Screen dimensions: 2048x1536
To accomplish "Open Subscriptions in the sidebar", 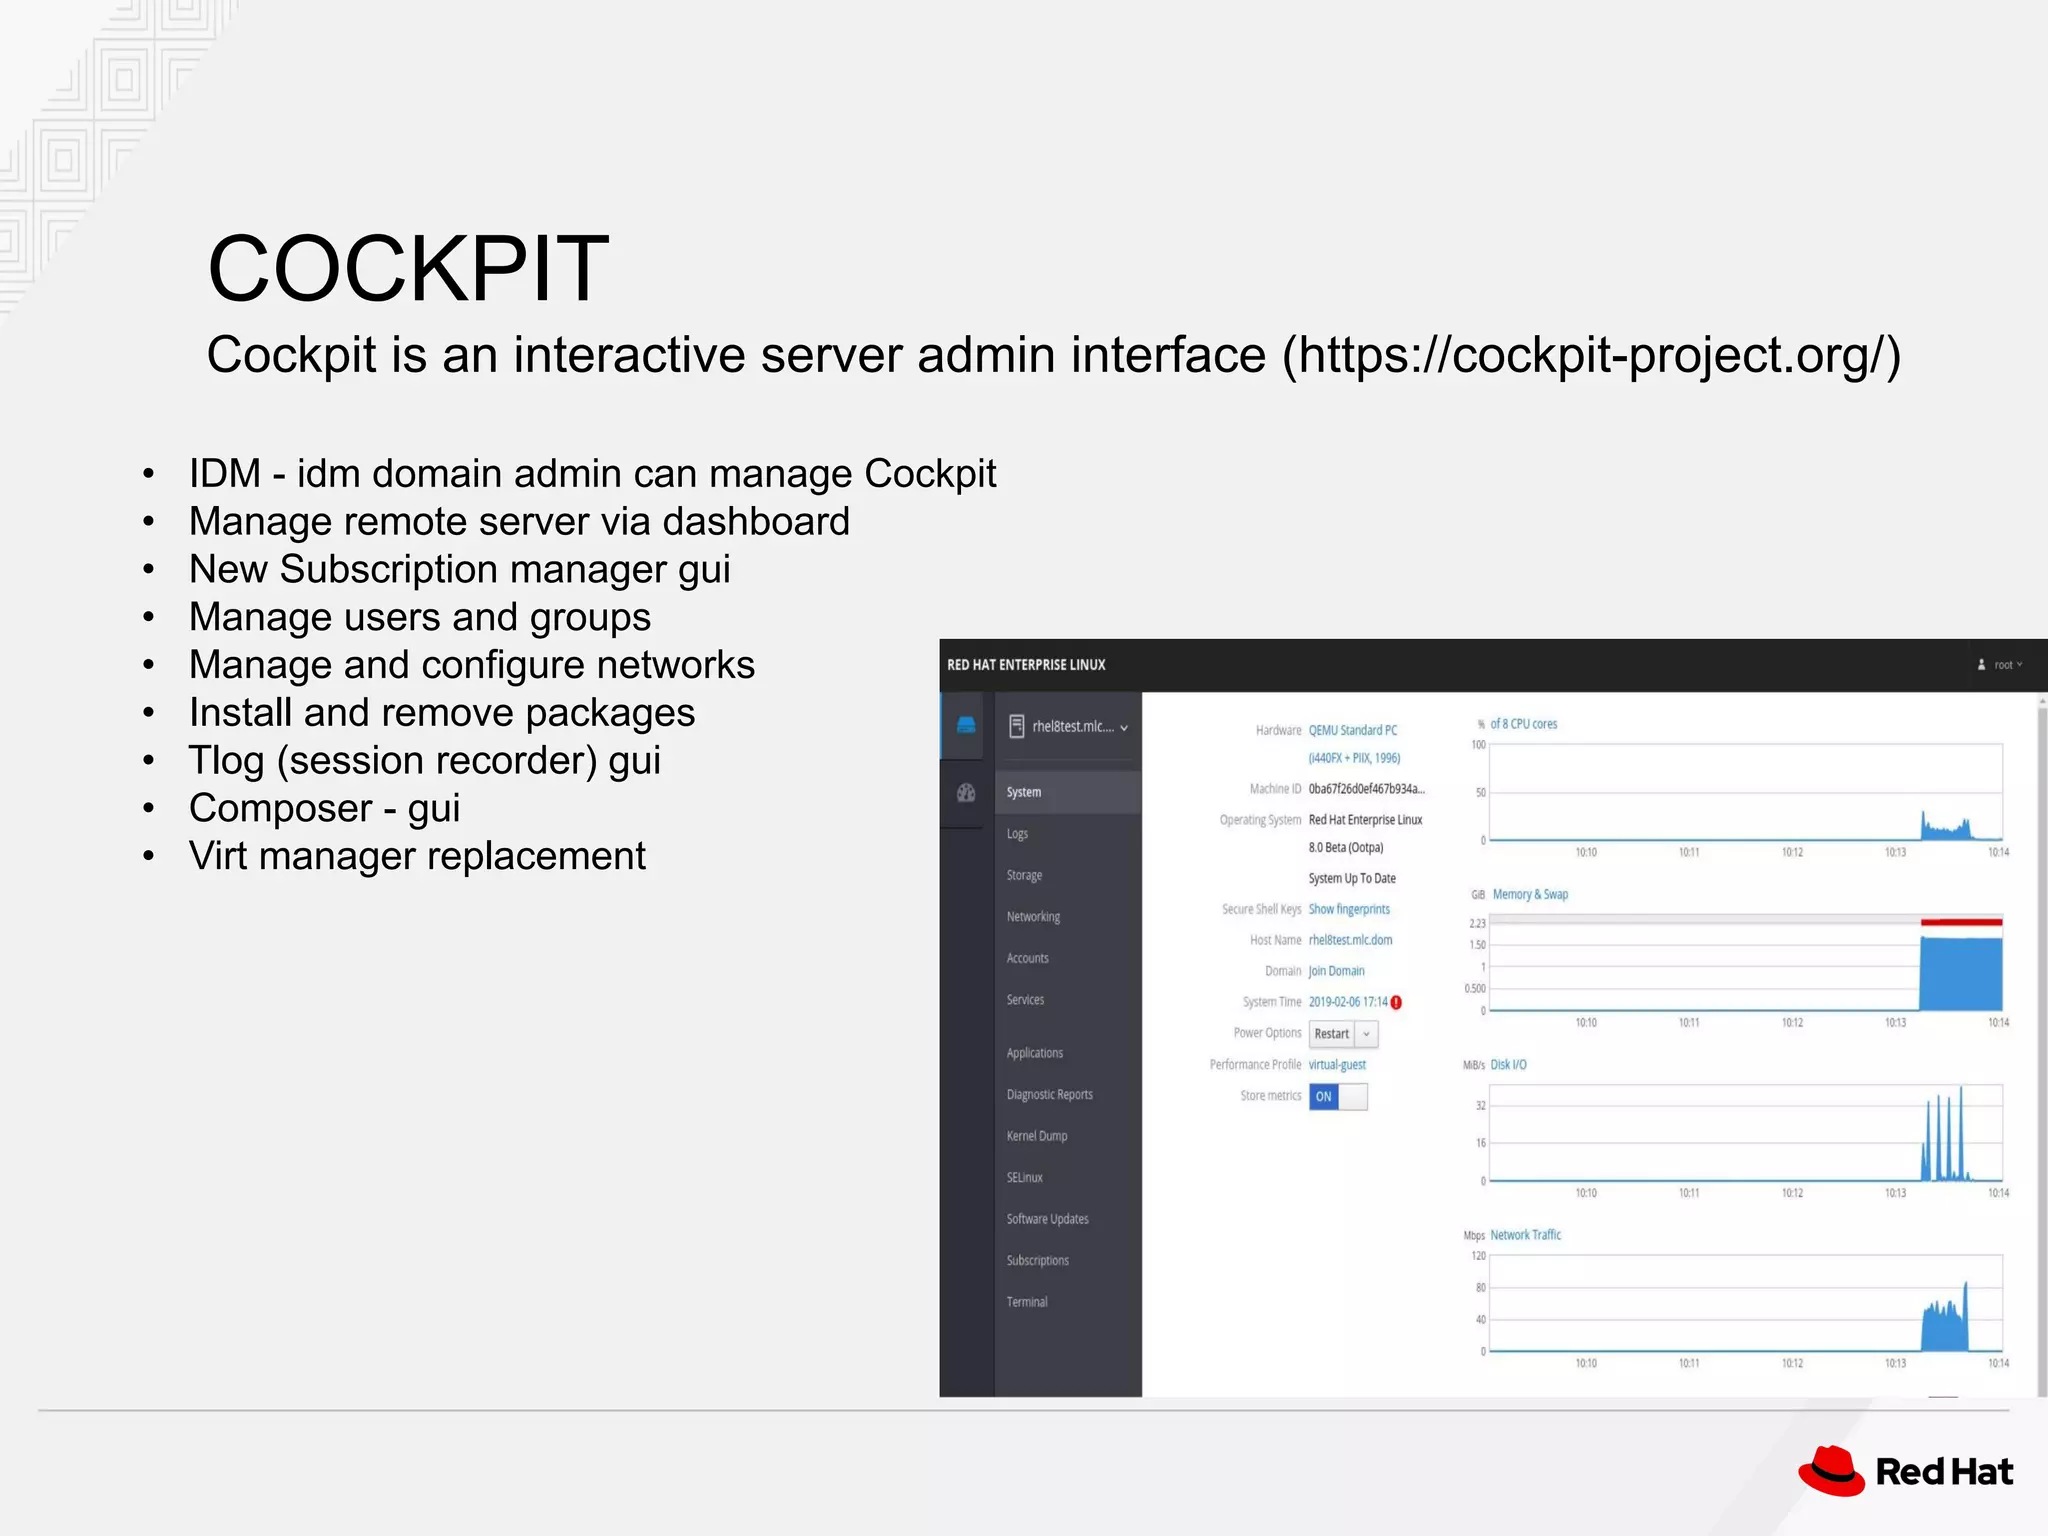I will [1068, 1261].
